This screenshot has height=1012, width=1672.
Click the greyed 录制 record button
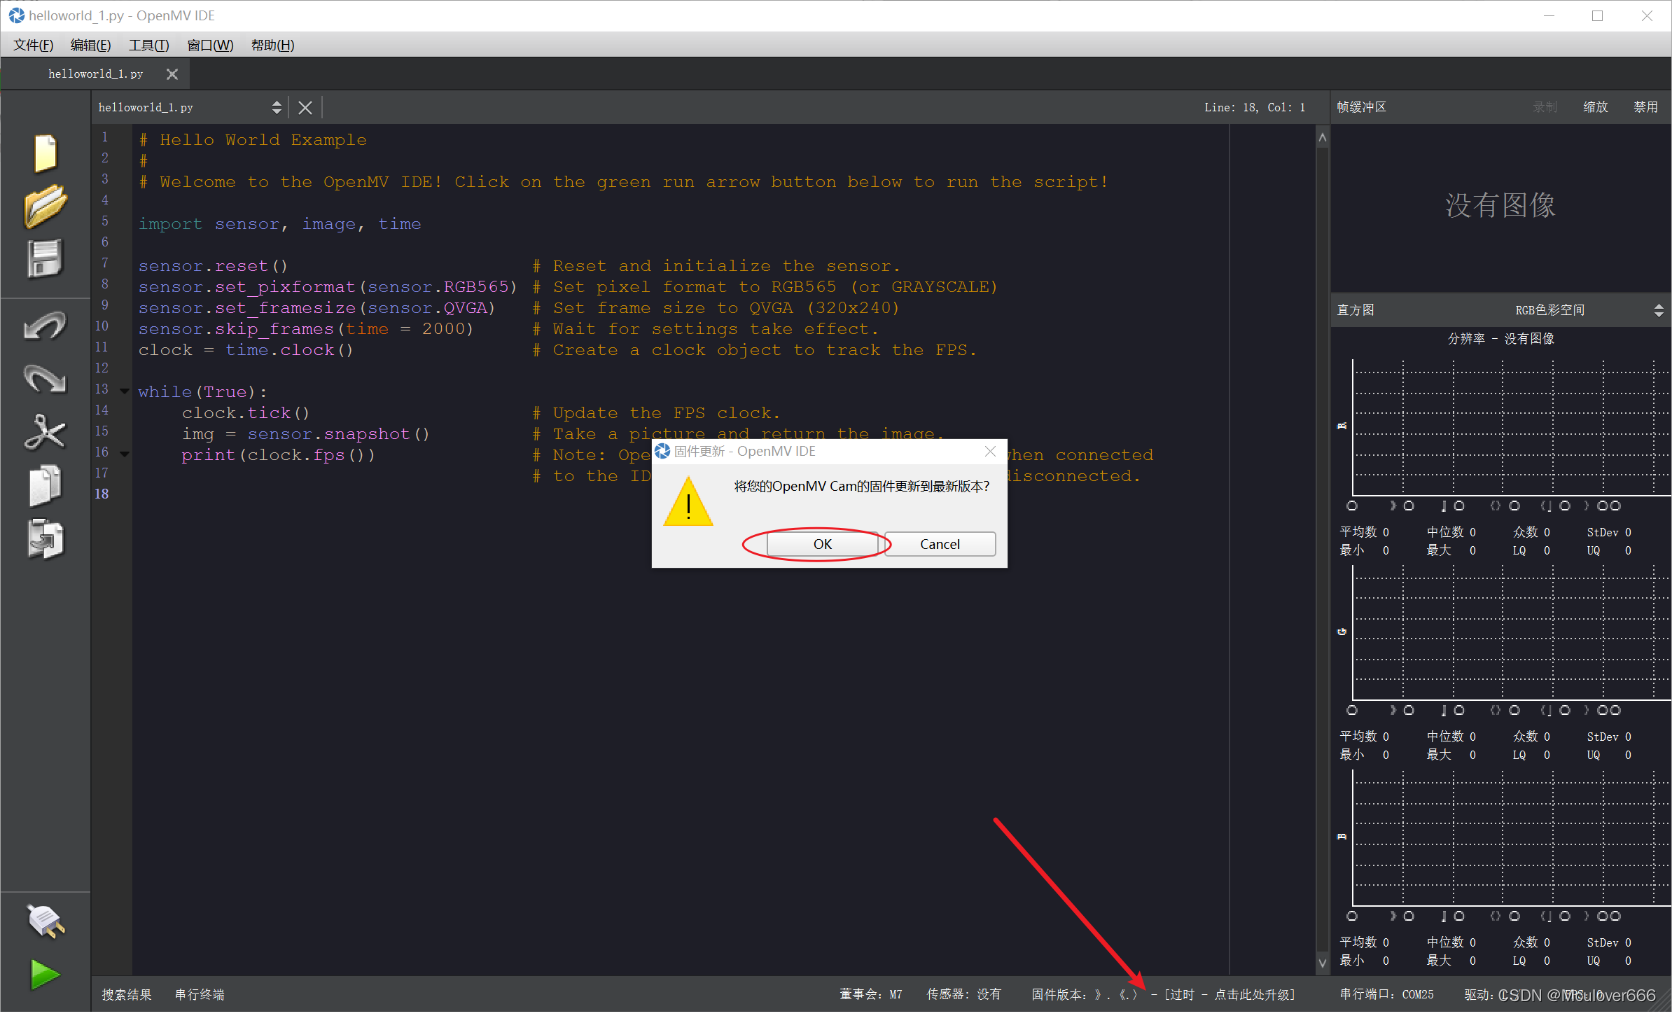point(1545,107)
